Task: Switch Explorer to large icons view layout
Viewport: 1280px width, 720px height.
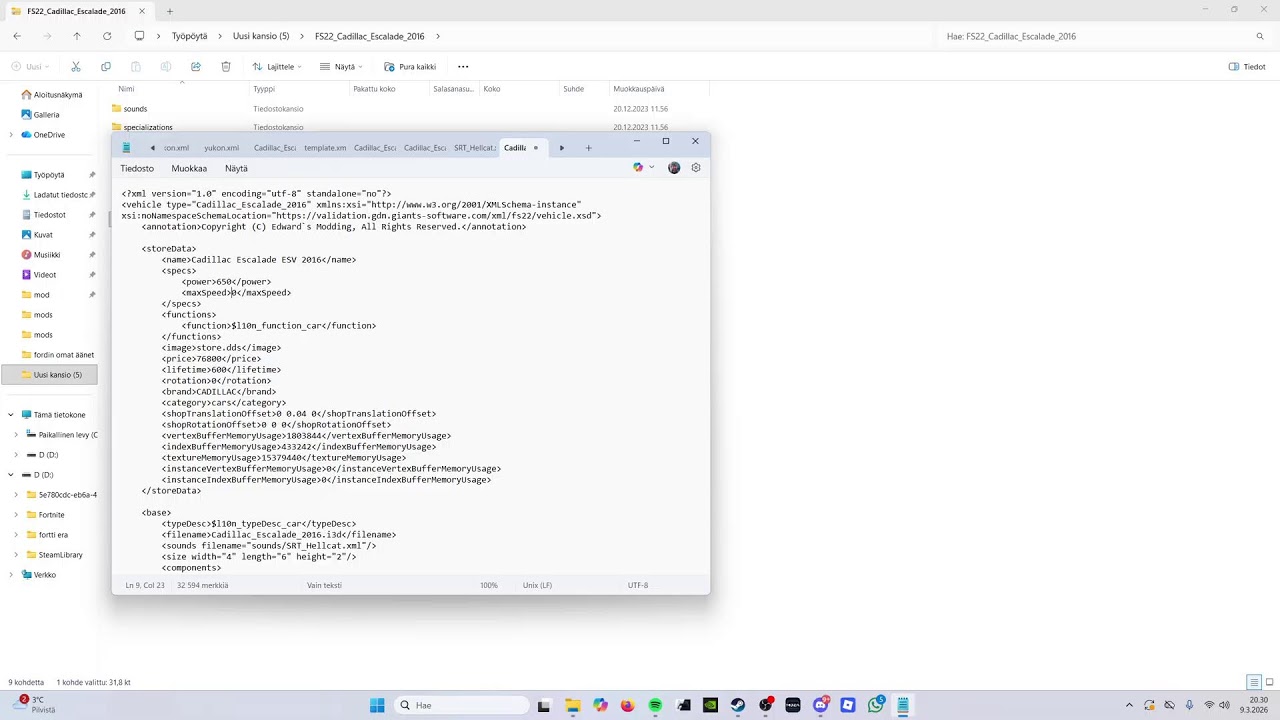Action: (x=1269, y=682)
